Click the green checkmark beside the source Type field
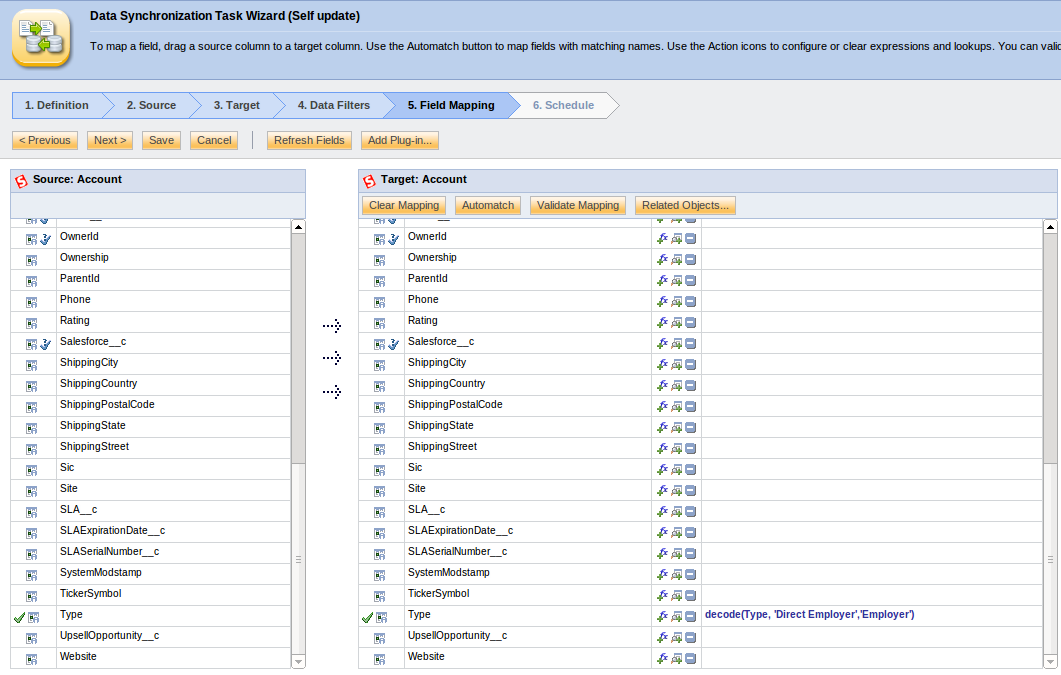 tap(20, 616)
